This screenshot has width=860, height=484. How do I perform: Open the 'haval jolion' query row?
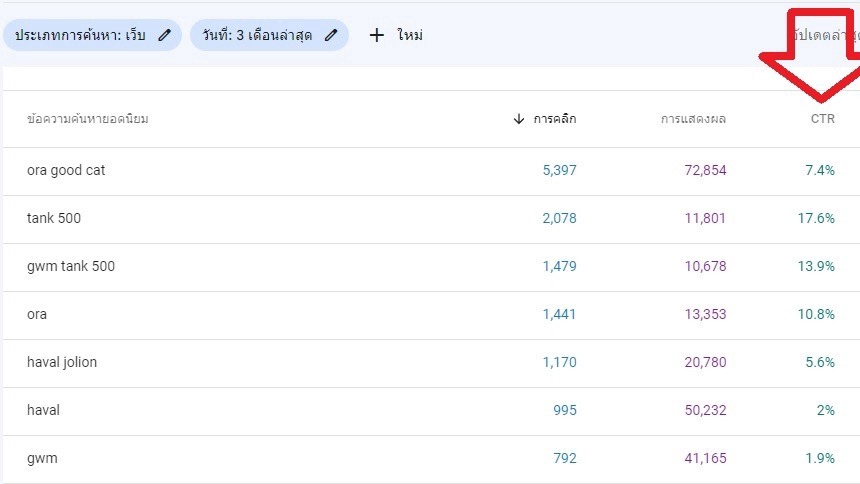pos(62,362)
